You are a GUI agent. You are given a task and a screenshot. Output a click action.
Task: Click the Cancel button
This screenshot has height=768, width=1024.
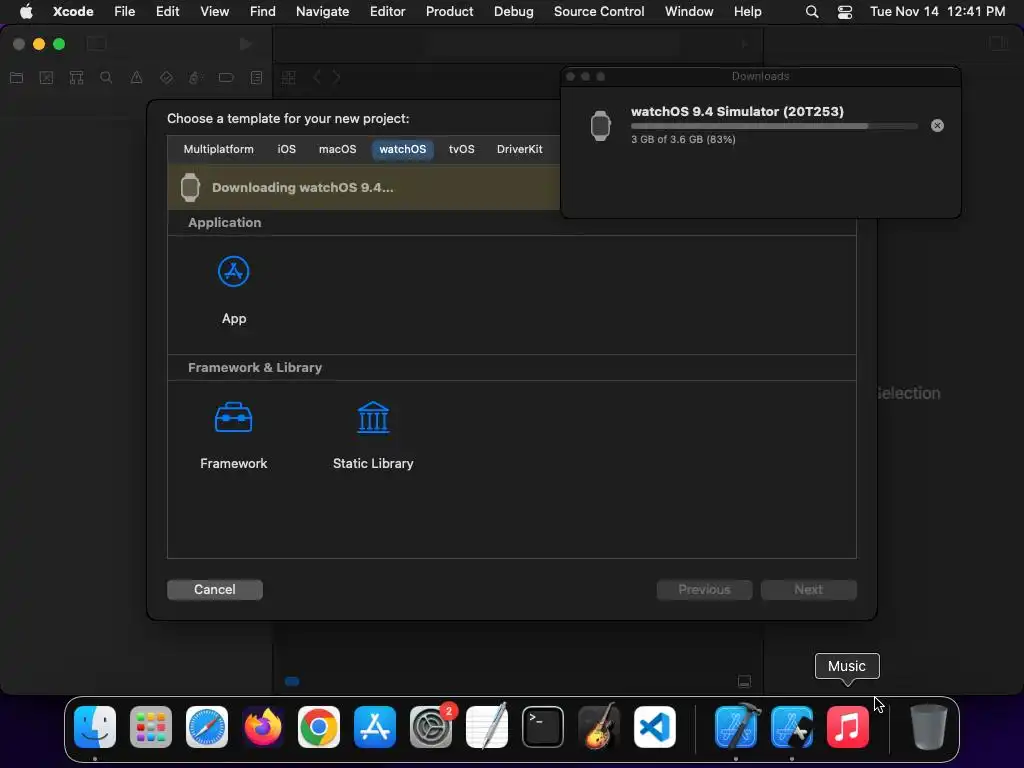click(215, 590)
